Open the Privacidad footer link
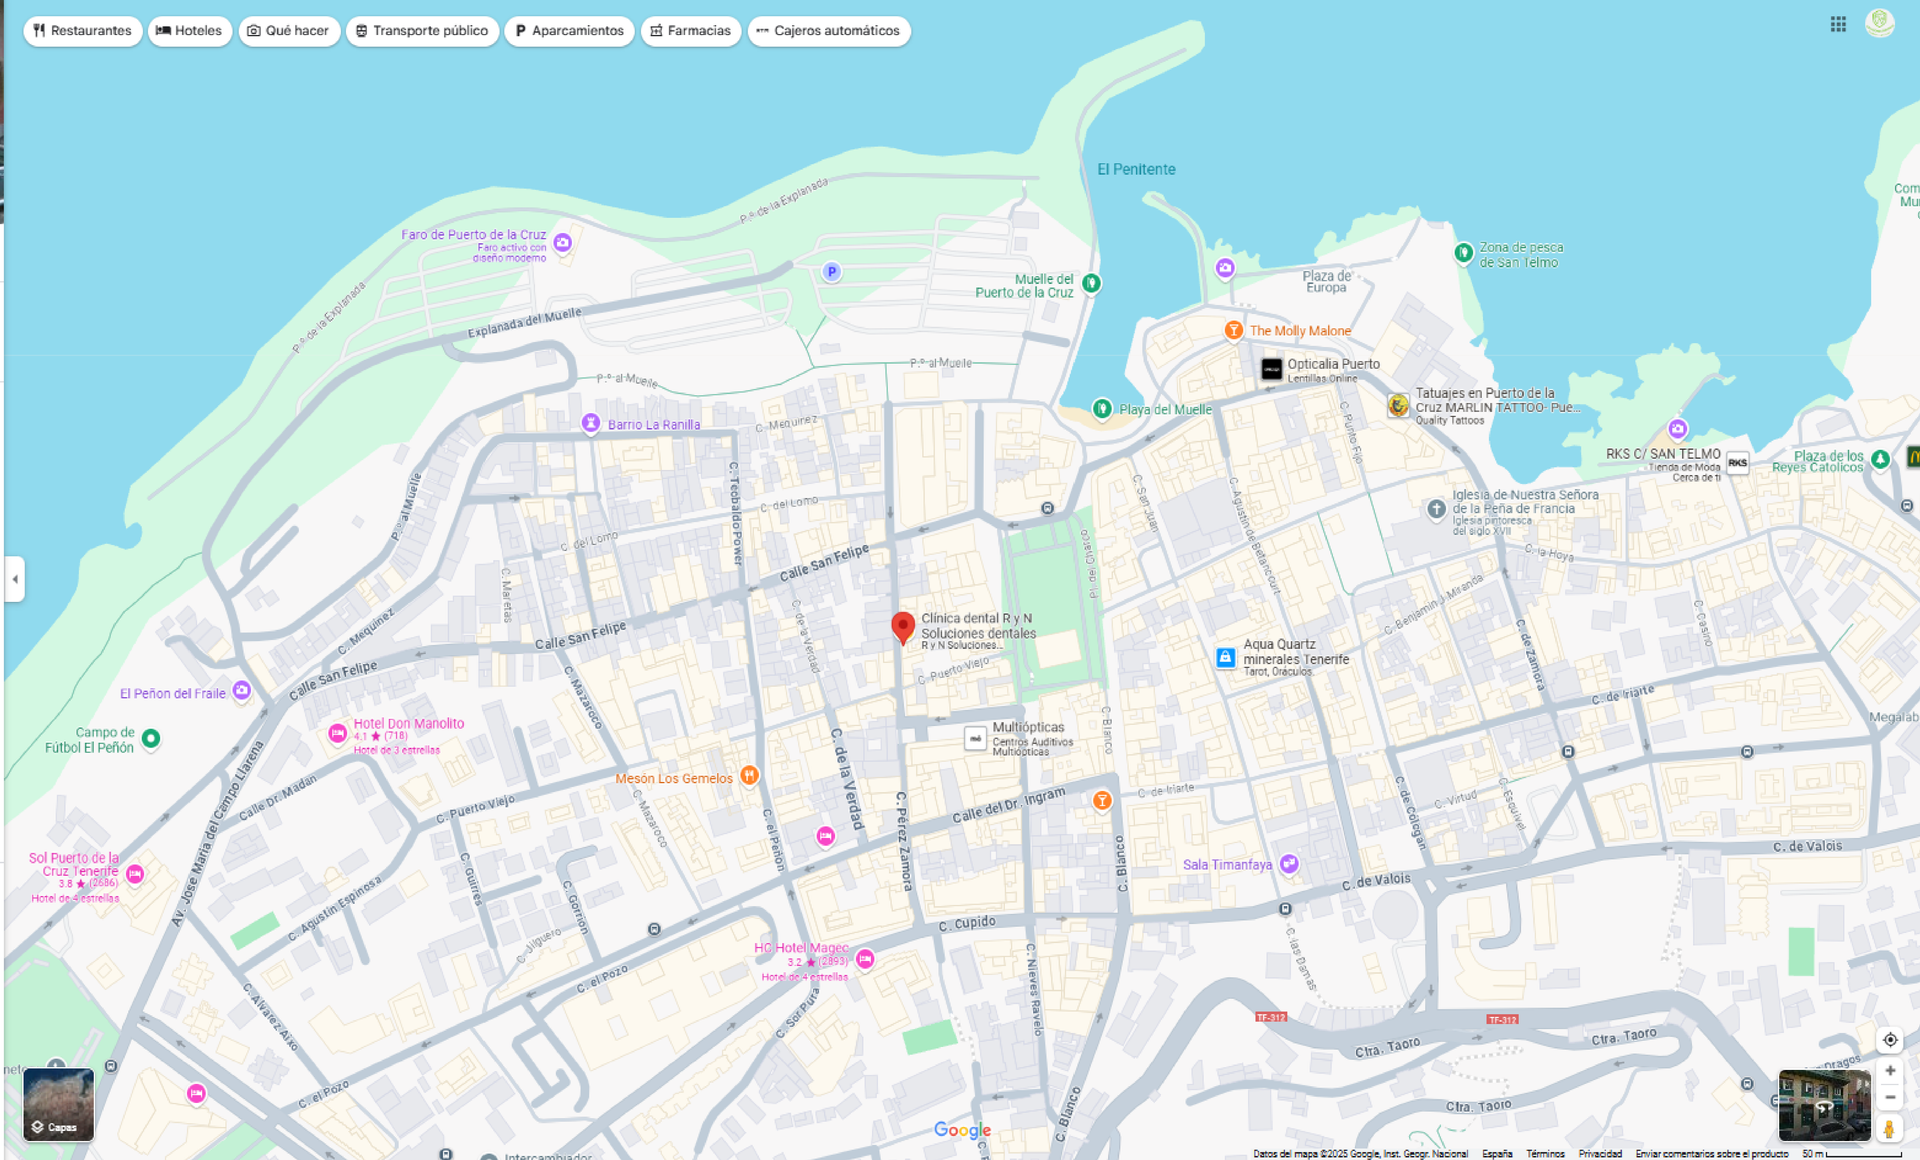 point(1600,1154)
